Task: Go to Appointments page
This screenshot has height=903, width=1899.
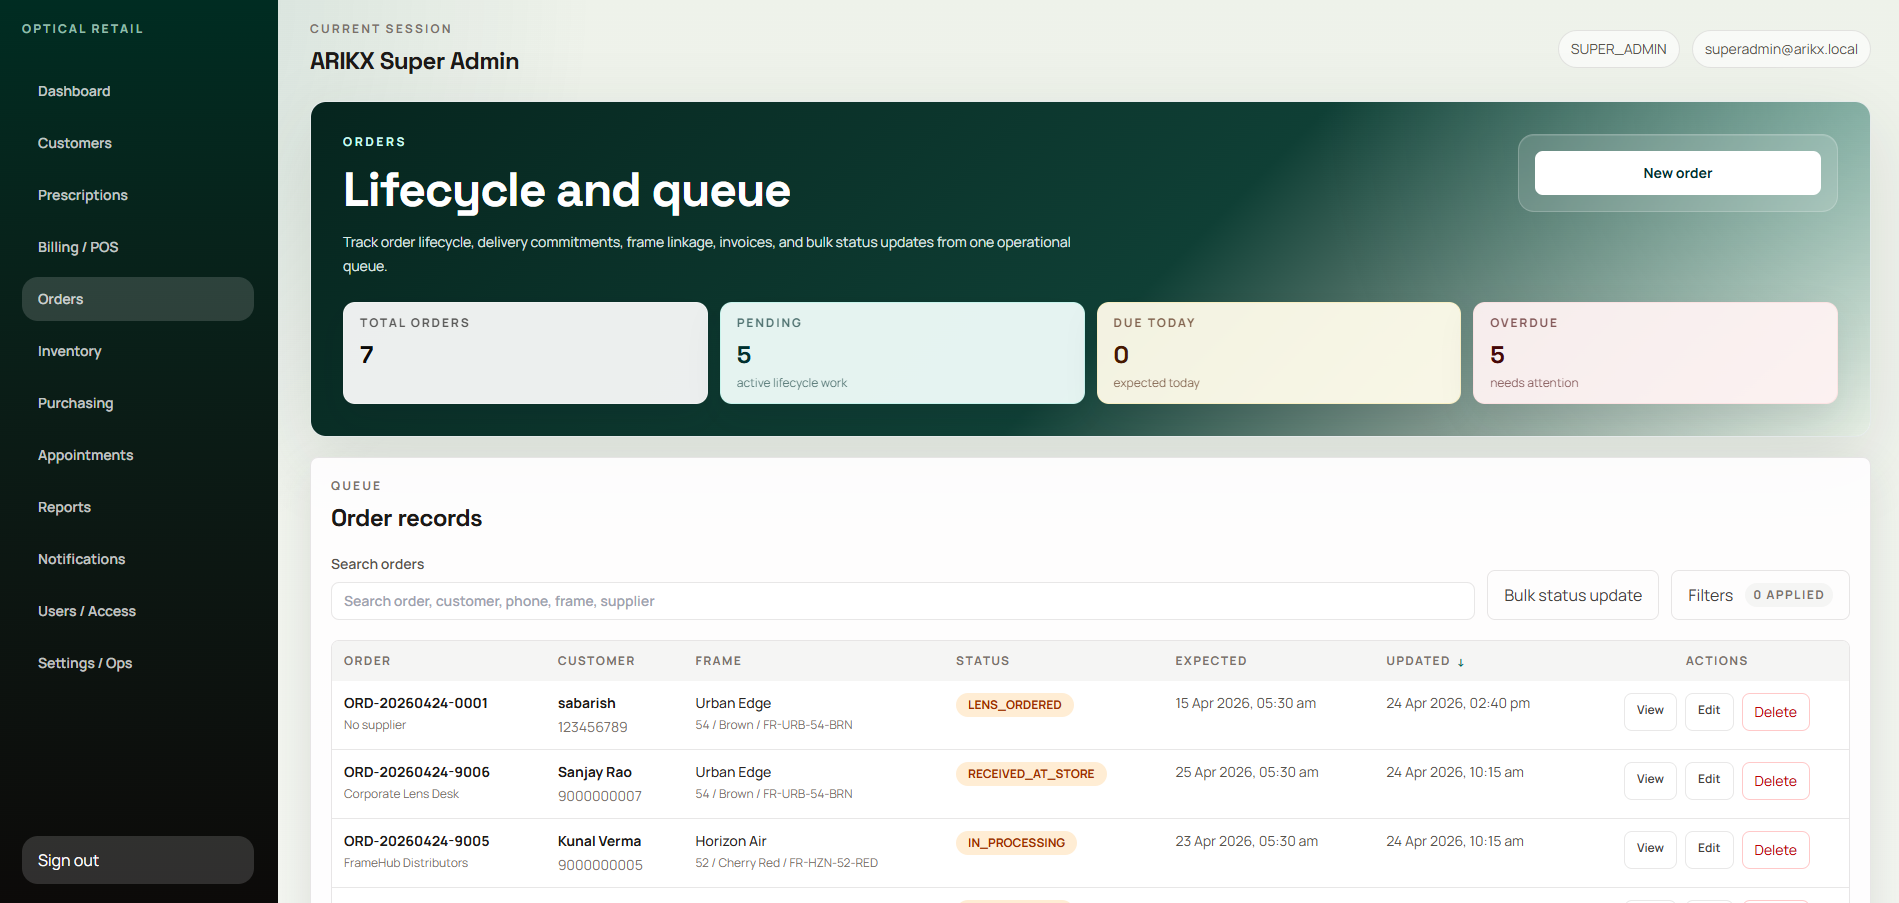Action: pos(86,455)
